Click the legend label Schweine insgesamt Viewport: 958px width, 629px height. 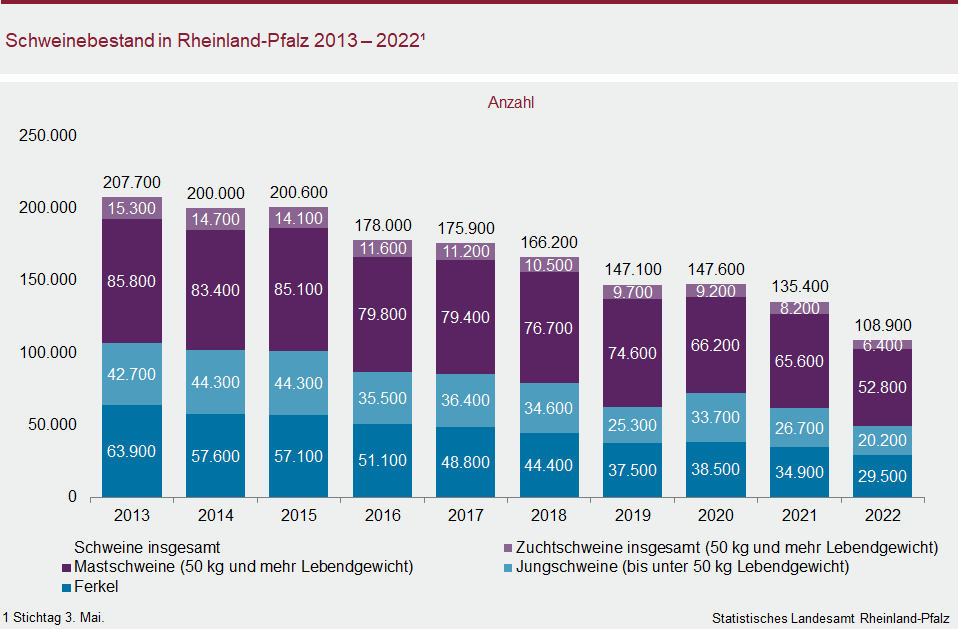click(147, 547)
